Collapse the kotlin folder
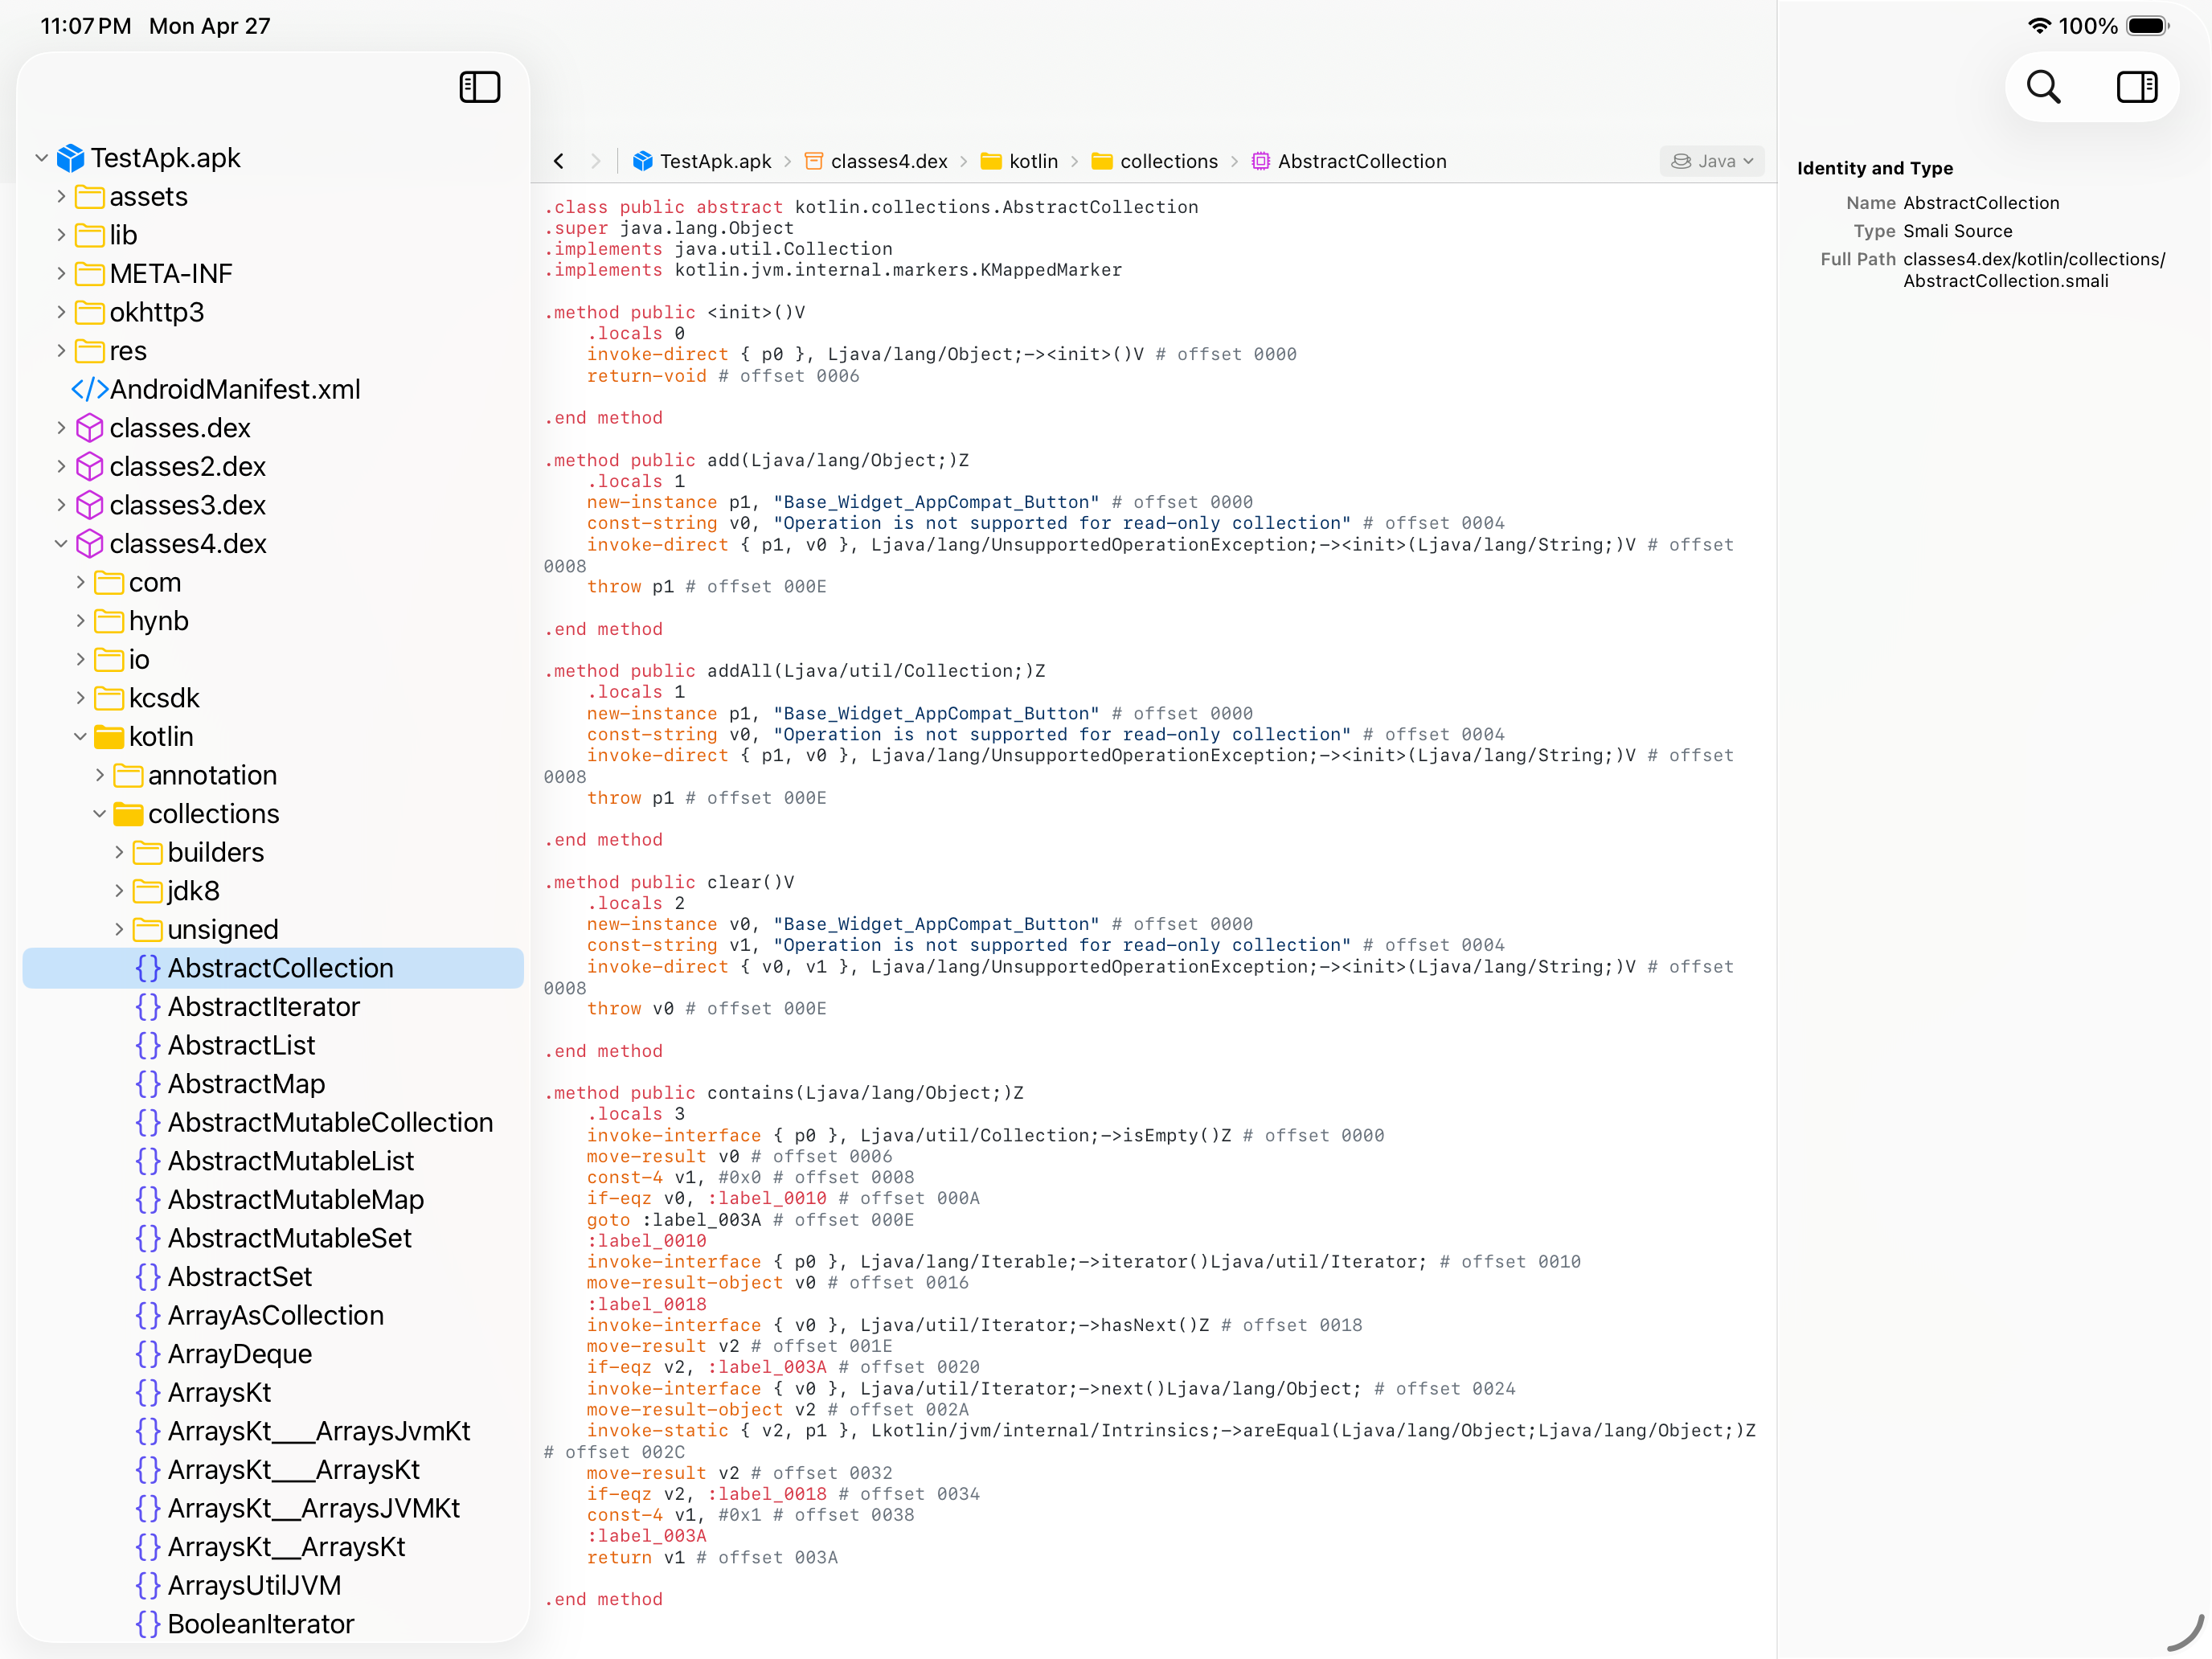 [80, 737]
